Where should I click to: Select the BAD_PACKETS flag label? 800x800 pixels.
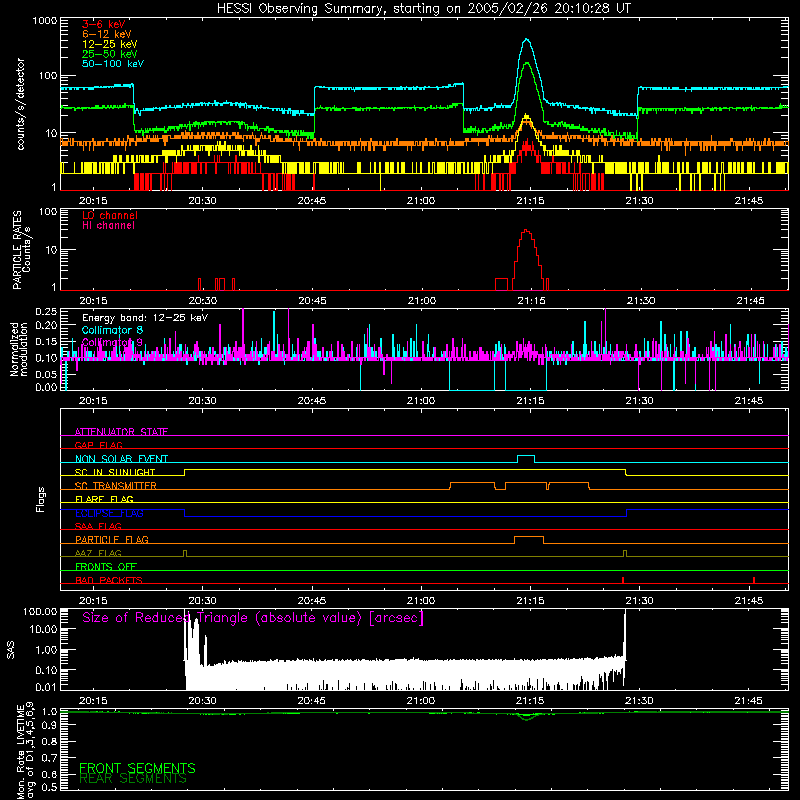point(109,580)
